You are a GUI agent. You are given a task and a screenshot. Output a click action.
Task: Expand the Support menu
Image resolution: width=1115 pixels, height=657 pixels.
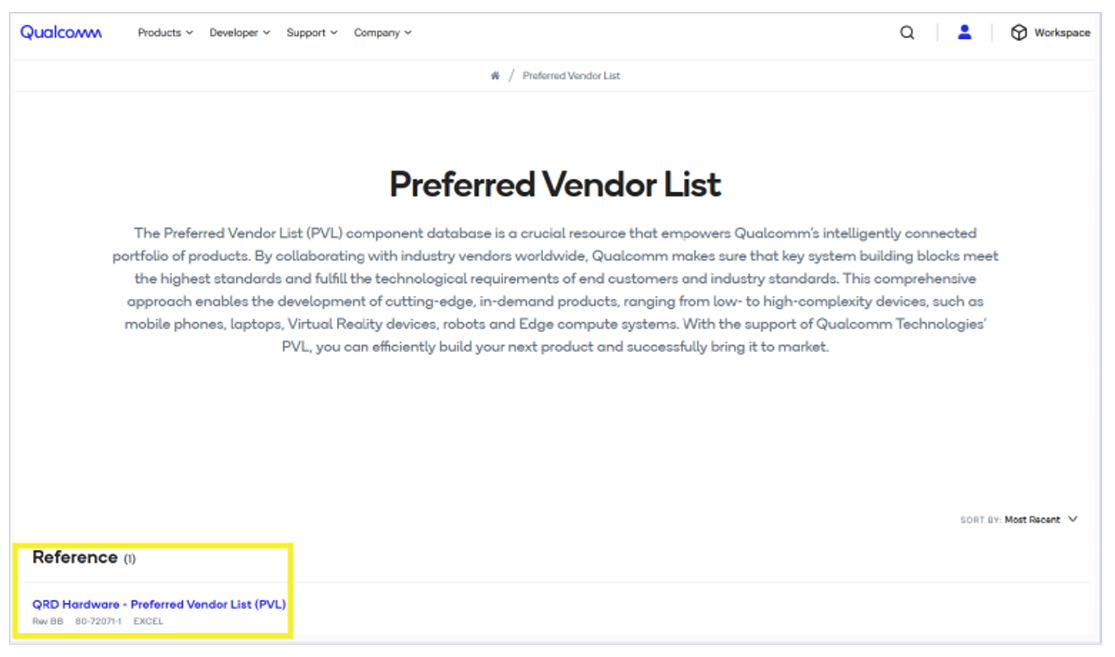(x=311, y=33)
